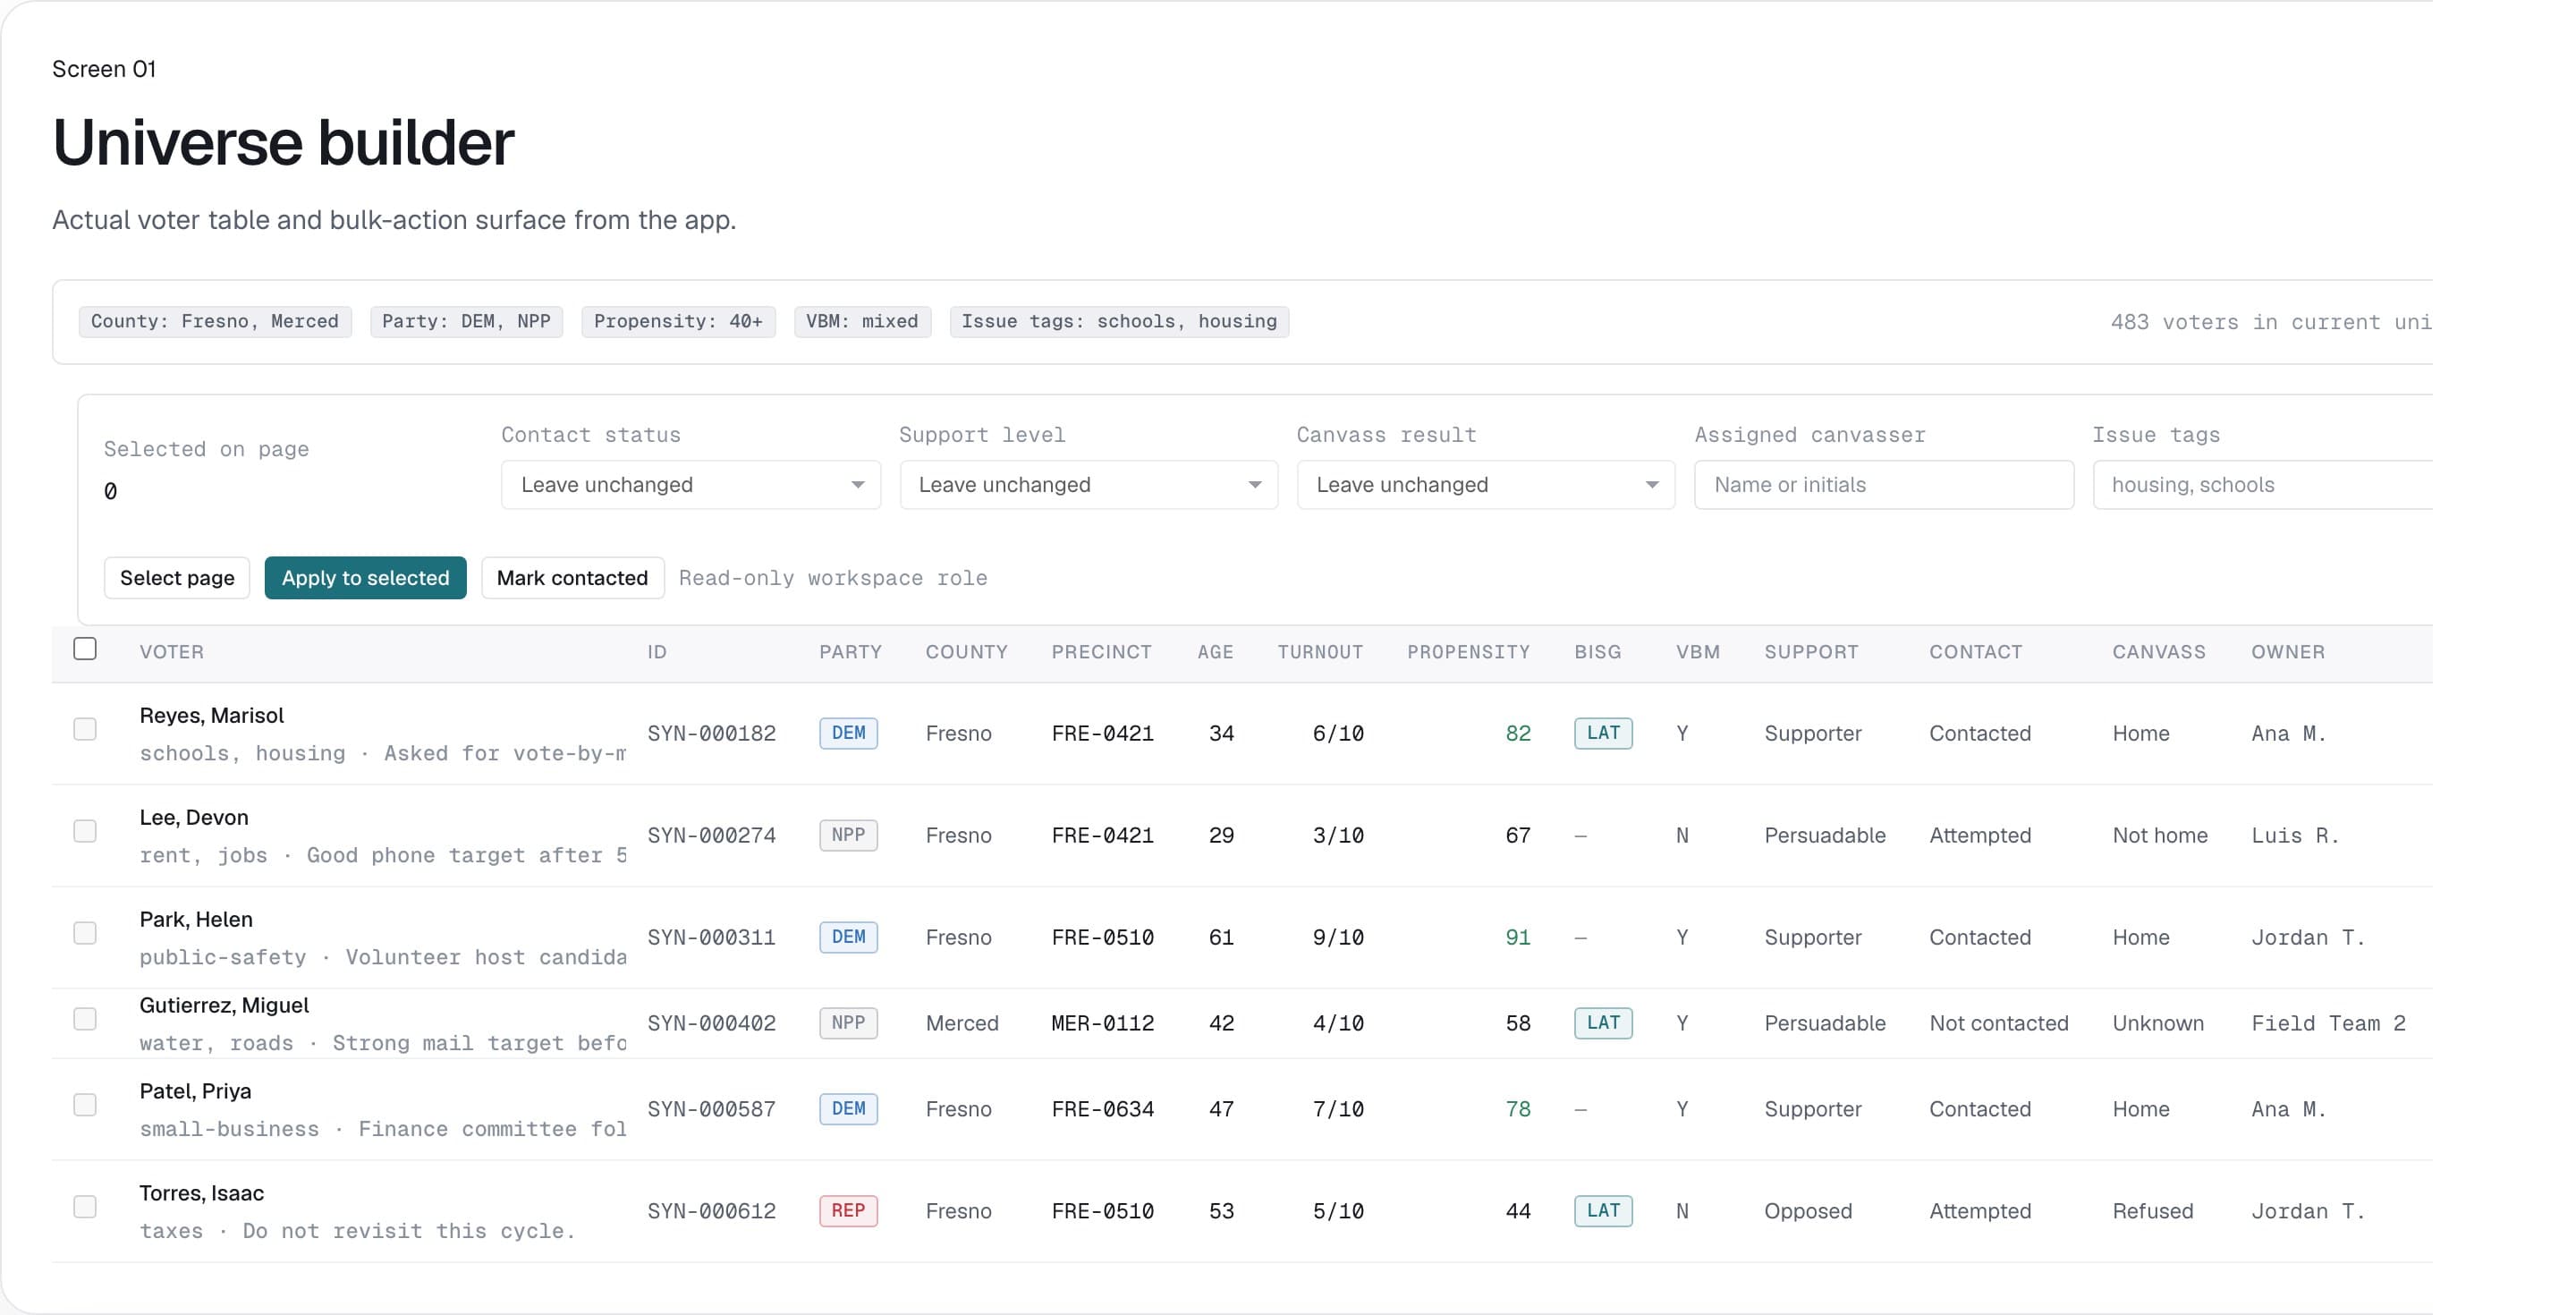Image resolution: width=2576 pixels, height=1315 pixels.
Task: Sort the table by the TURNOUT column
Action: click(1320, 651)
